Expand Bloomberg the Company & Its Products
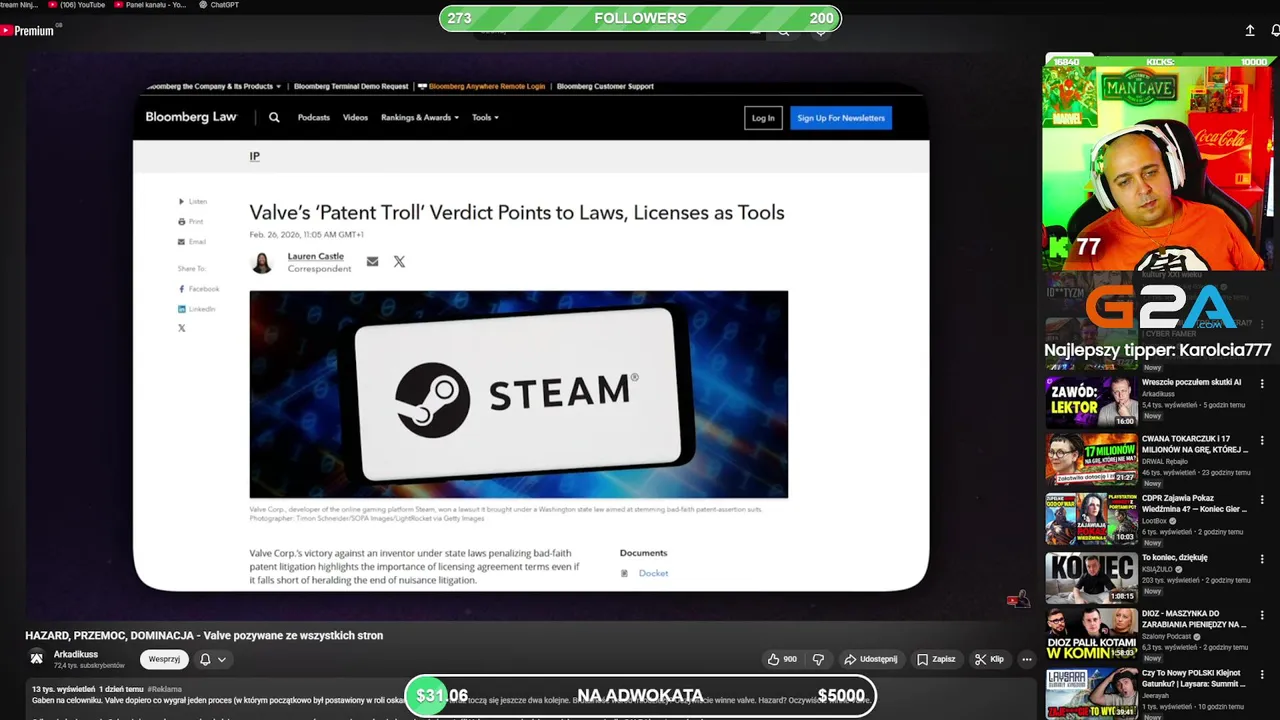The height and width of the screenshot is (720, 1280). (x=213, y=86)
